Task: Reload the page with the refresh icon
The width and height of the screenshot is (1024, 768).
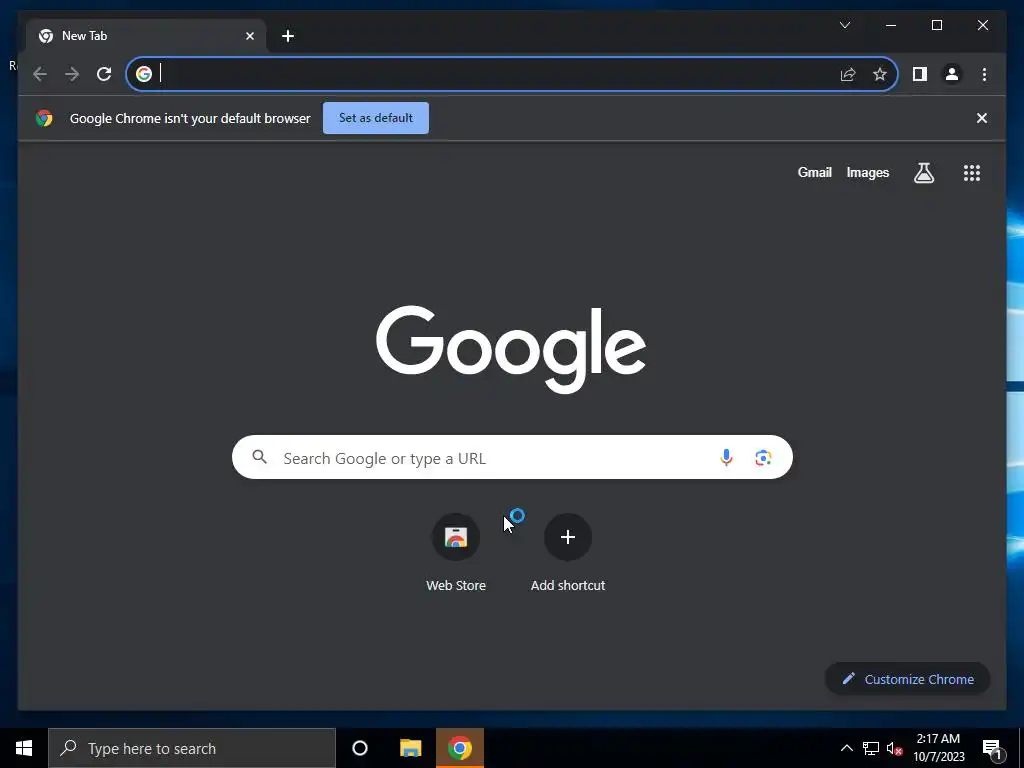Action: pos(104,74)
